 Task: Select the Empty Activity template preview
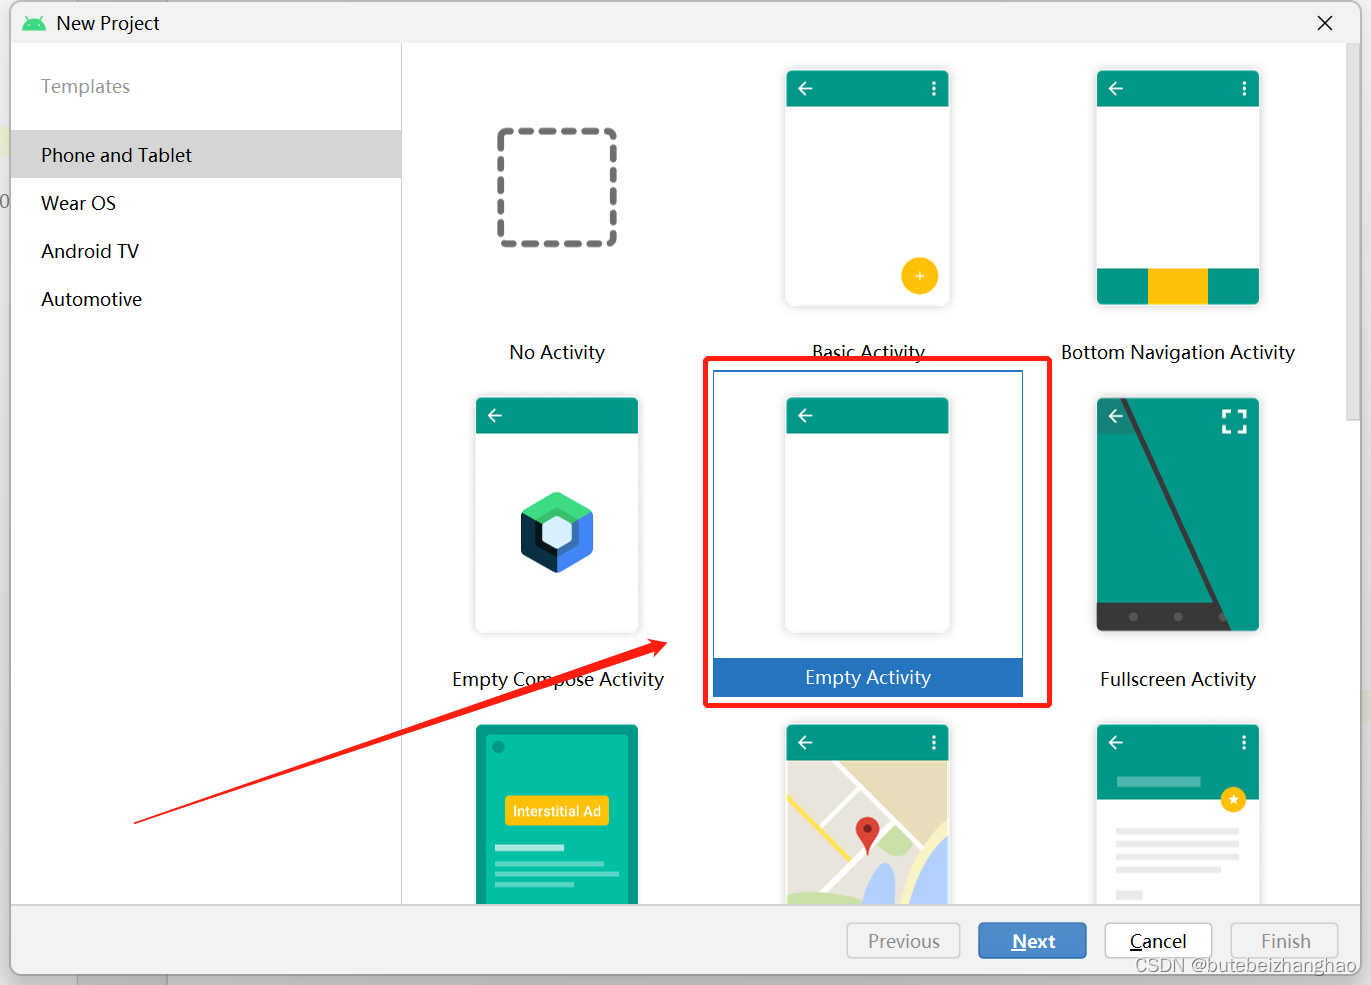[x=867, y=515]
